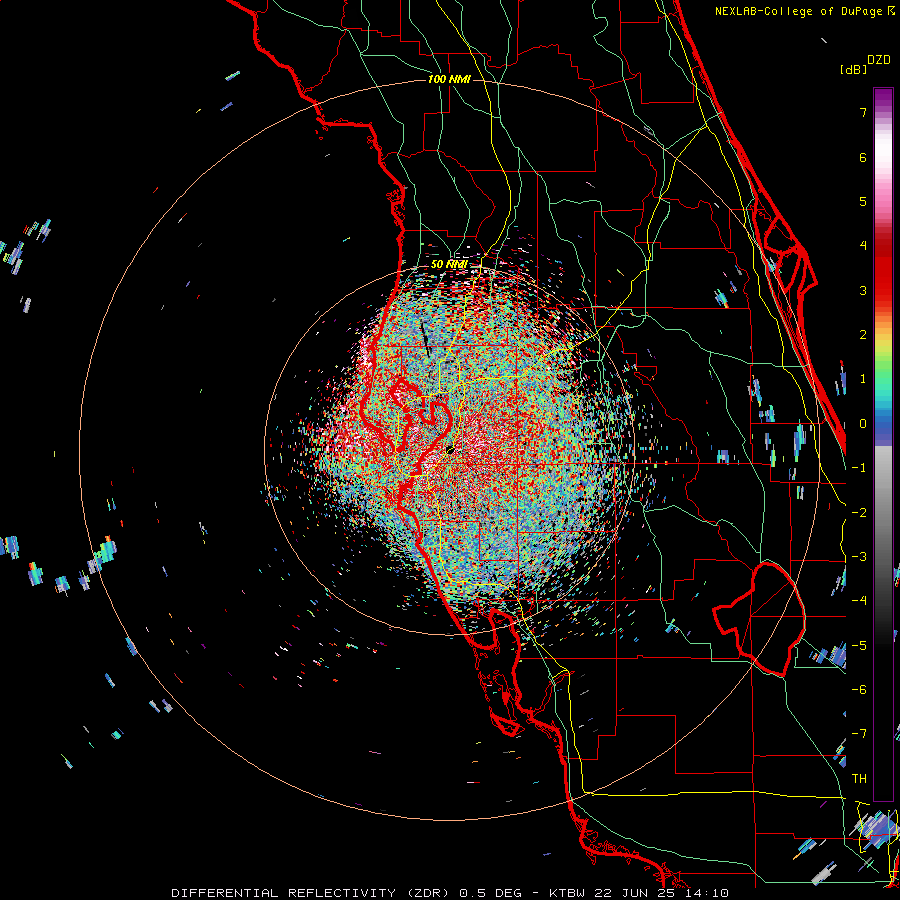Click the -3 tick label on the color scale
The width and height of the screenshot is (900, 900).
[859, 557]
